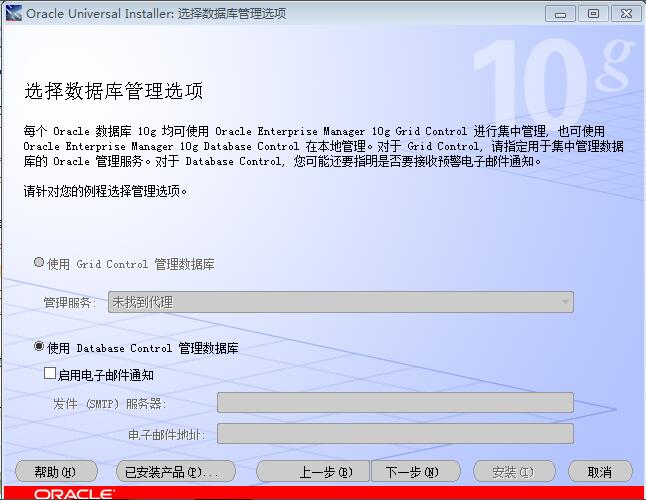646x500 pixels.
Task: Click the 发件 (SMTP) 服务器 label
Action: (110, 404)
